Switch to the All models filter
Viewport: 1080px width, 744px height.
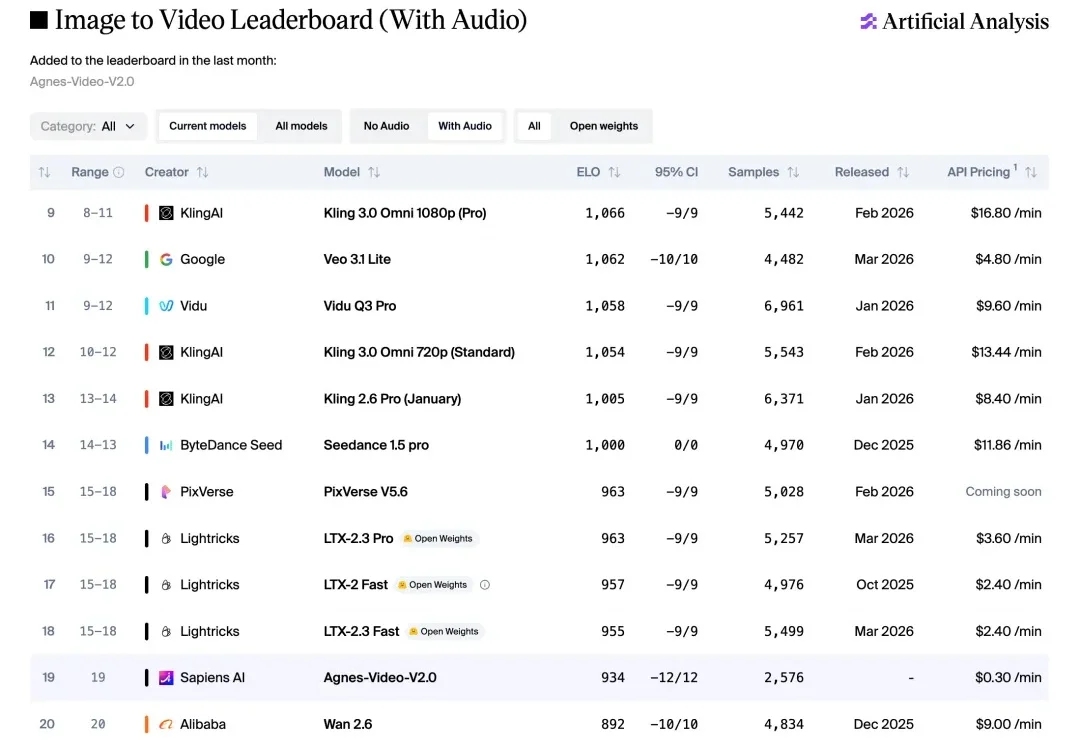(301, 126)
